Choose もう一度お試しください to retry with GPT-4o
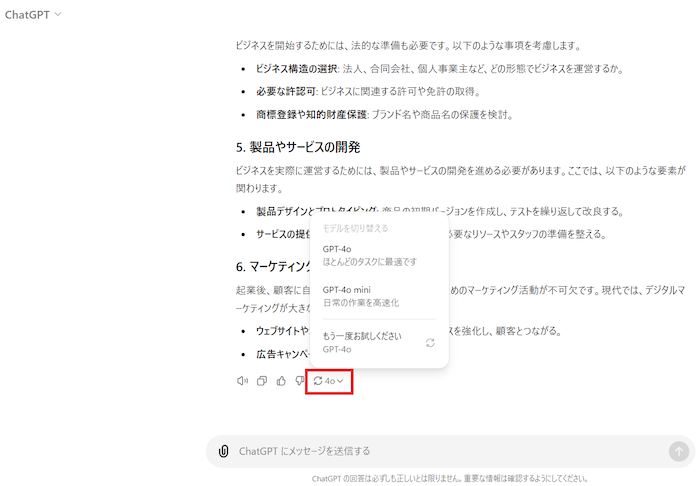The height and width of the screenshot is (486, 700). tap(362, 342)
